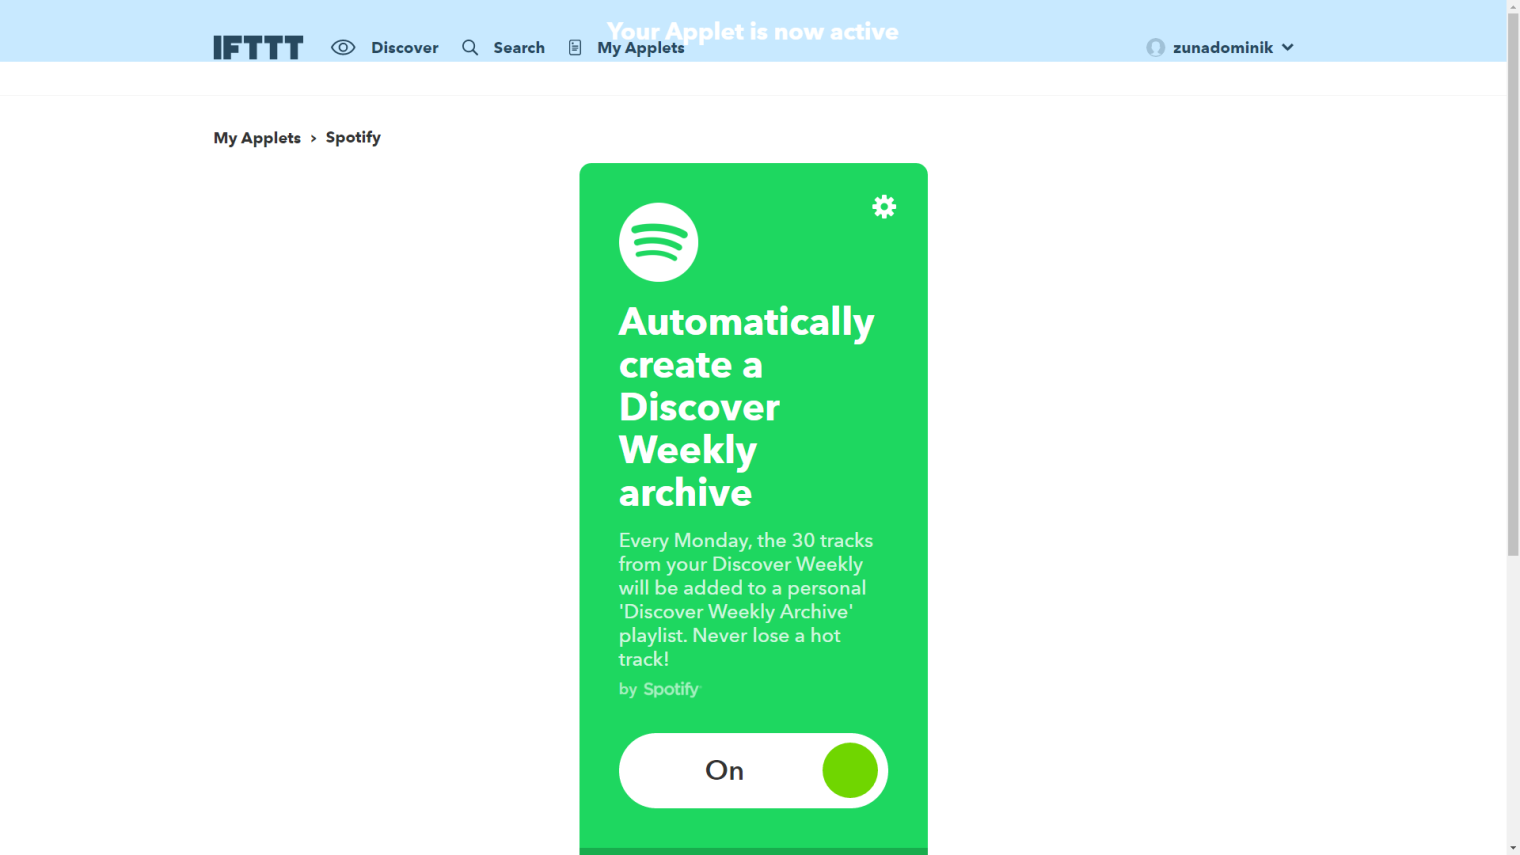Click the 'Your Applet is now active' banner text
The image size is (1520, 855).
click(753, 32)
